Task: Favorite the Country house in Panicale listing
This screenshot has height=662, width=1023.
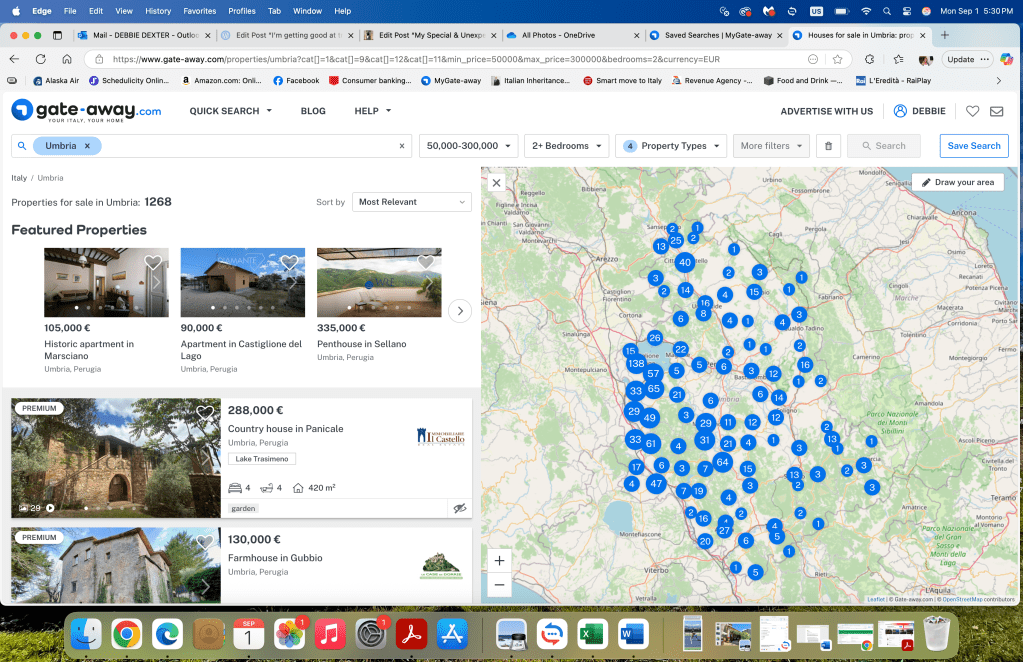Action: (x=205, y=412)
